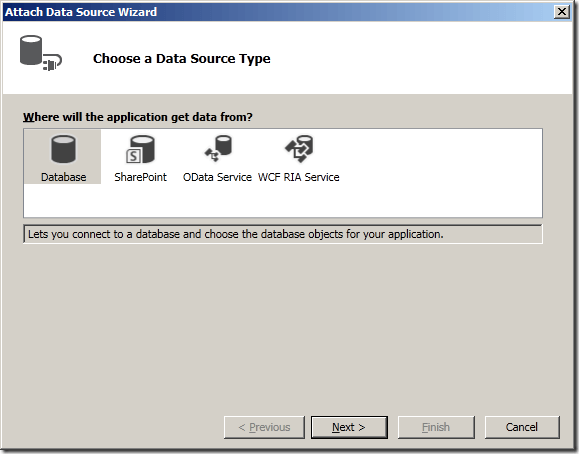579x454 pixels.
Task: Click "Where will the application get data from?"
Action: pyautogui.click(x=138, y=117)
